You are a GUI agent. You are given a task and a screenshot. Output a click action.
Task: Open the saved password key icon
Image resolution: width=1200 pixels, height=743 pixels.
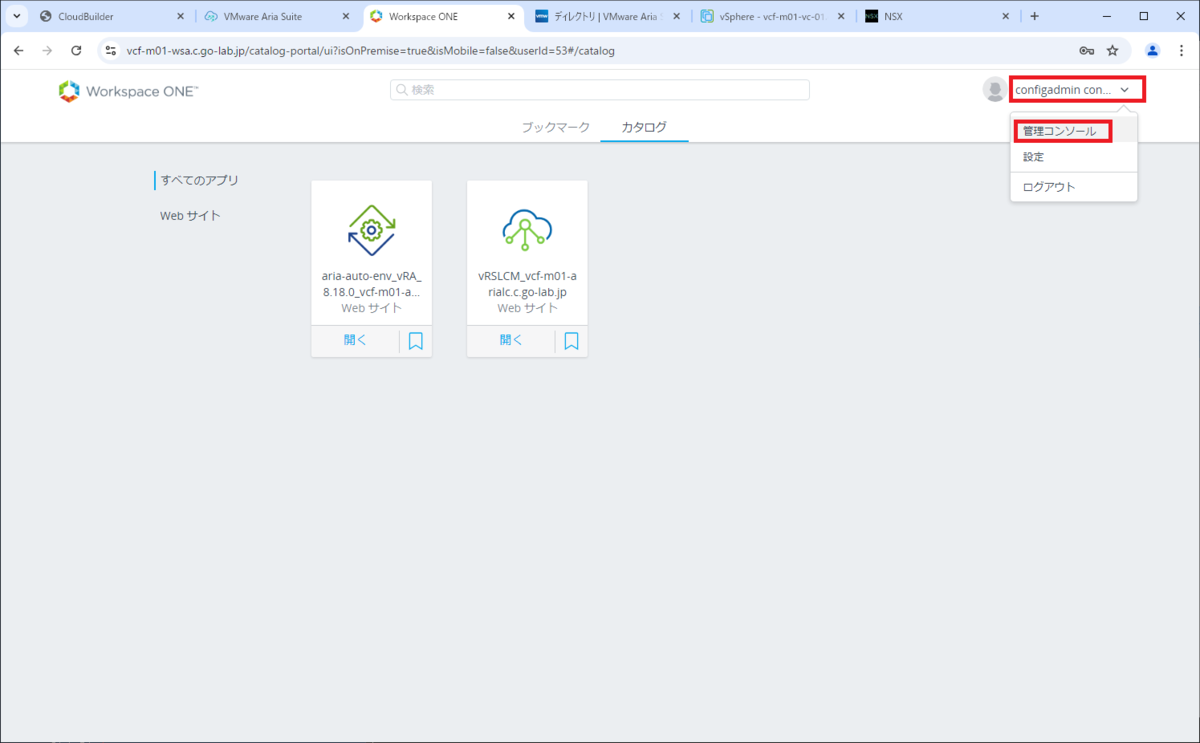click(x=1086, y=50)
